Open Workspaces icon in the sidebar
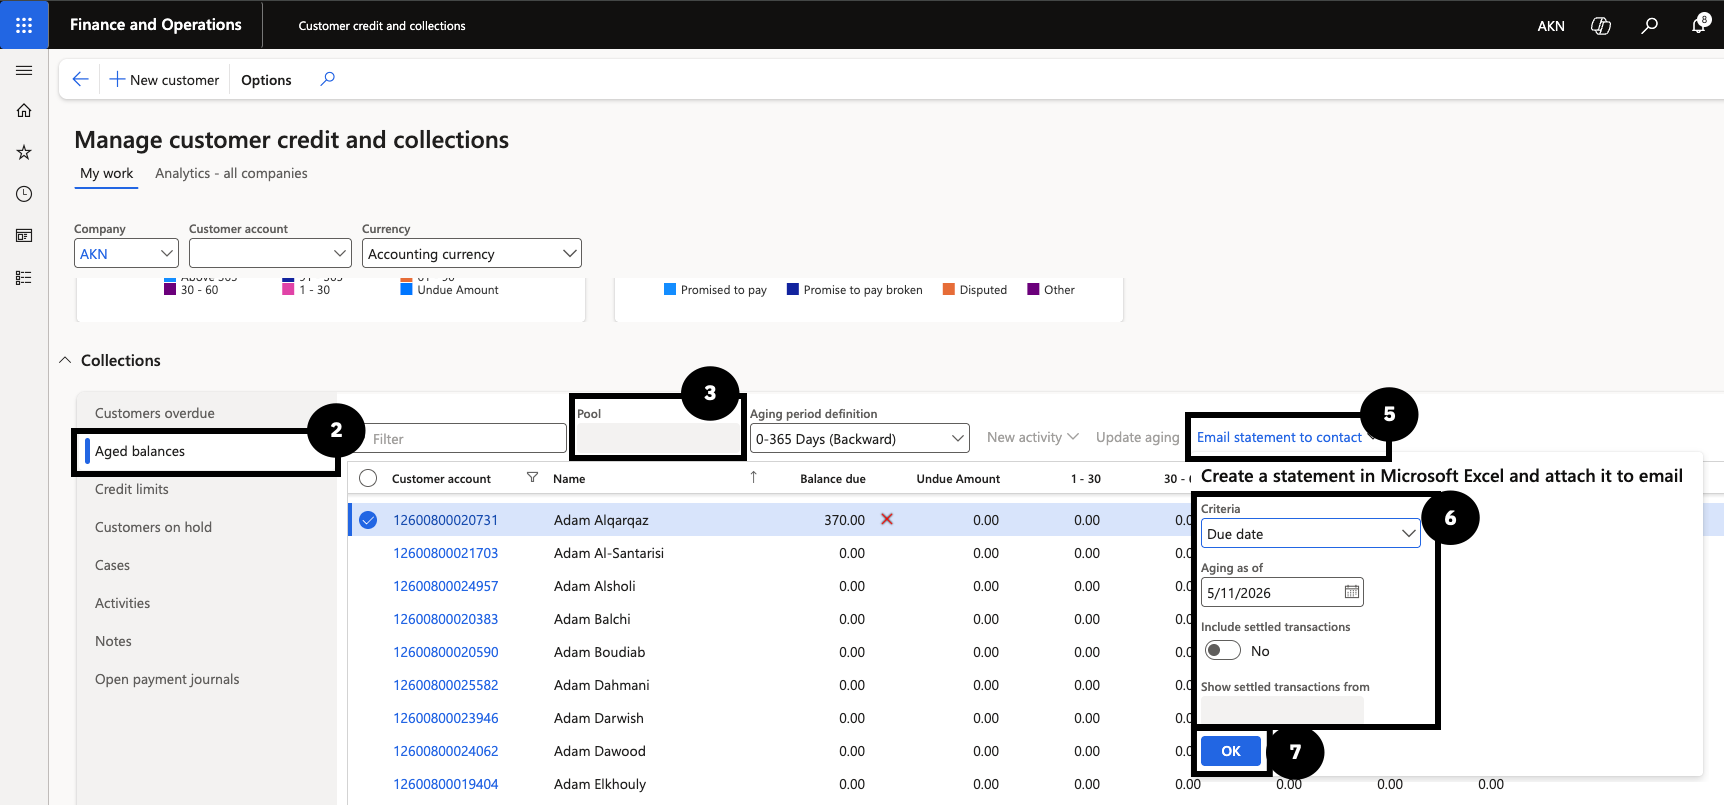Viewport: 1724px width, 805px height. (x=24, y=236)
